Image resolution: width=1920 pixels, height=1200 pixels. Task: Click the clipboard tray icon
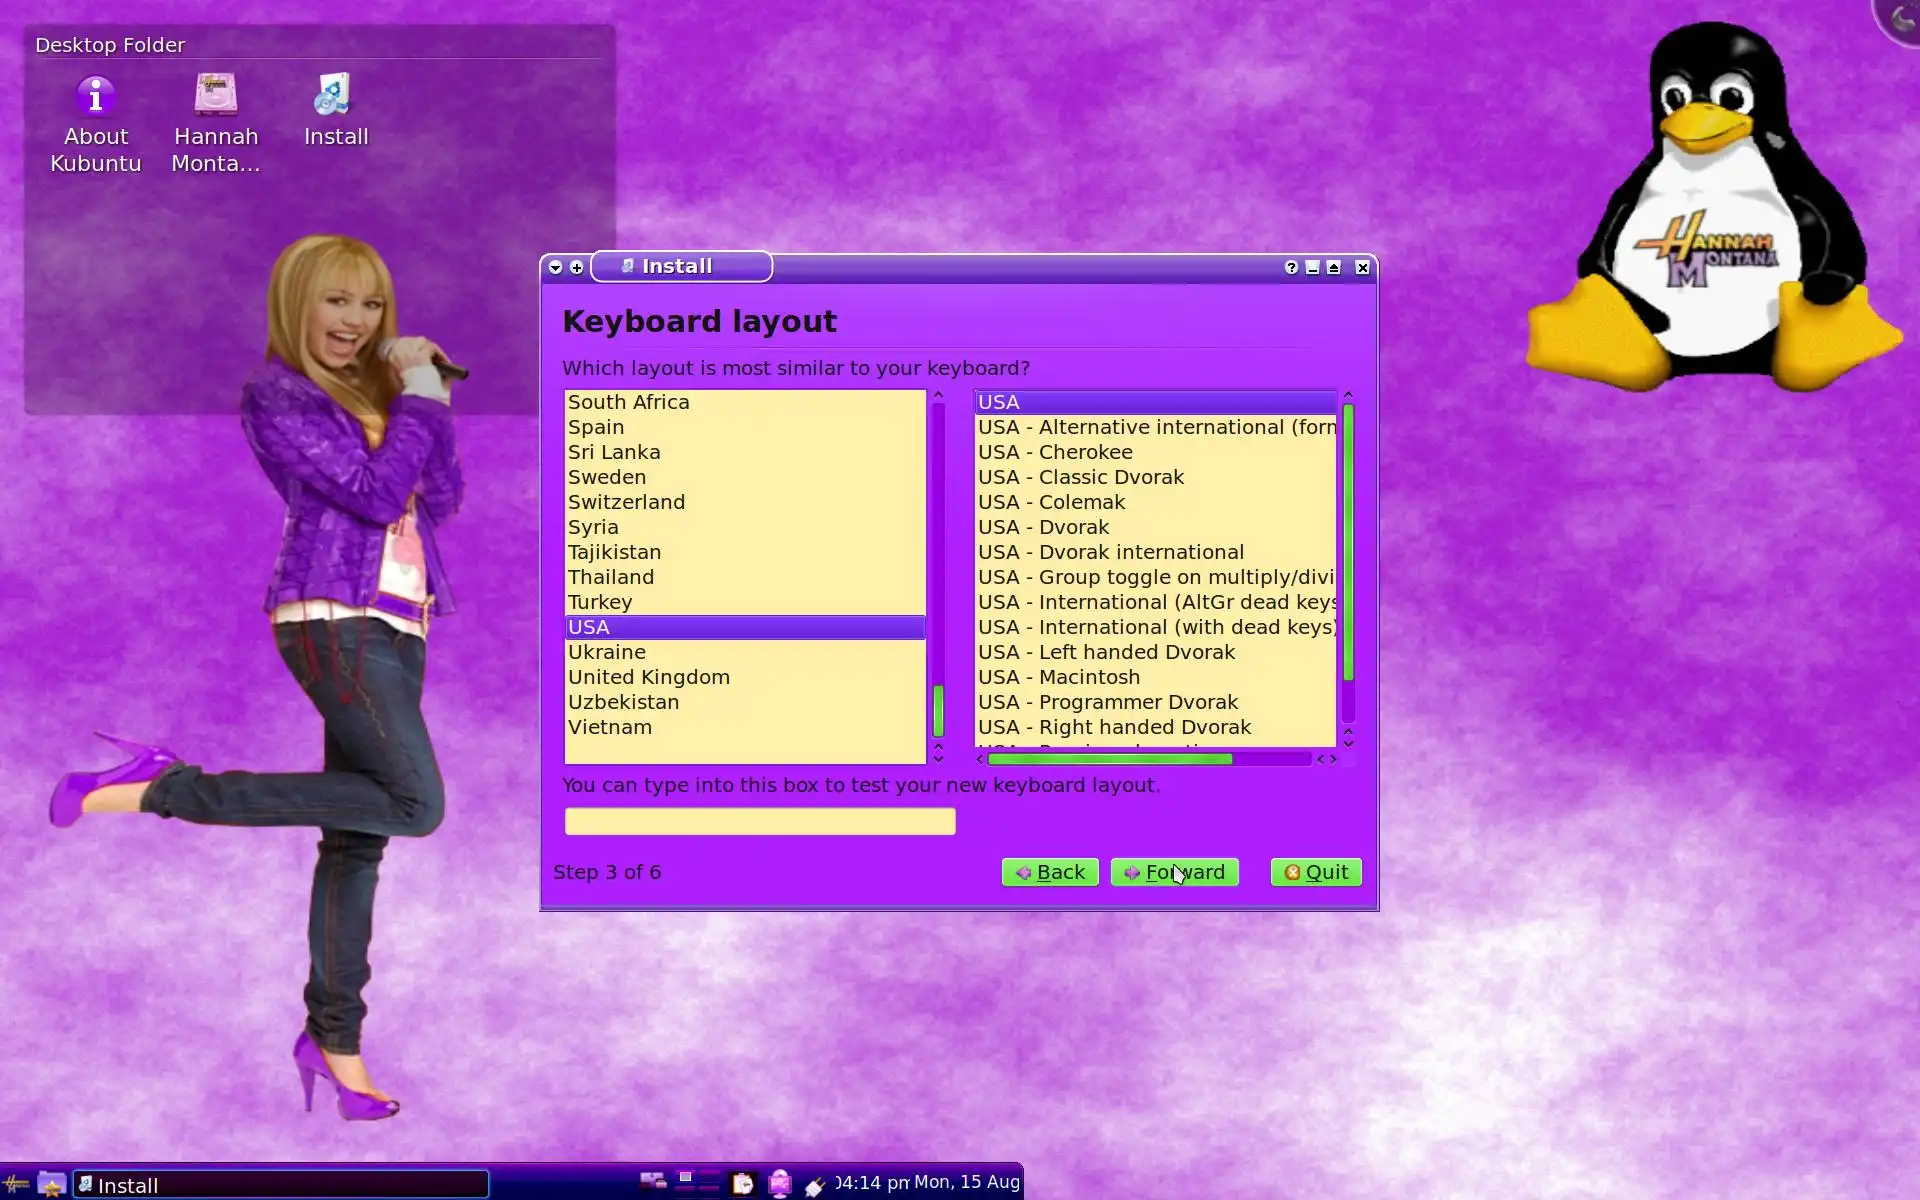[x=743, y=1184]
